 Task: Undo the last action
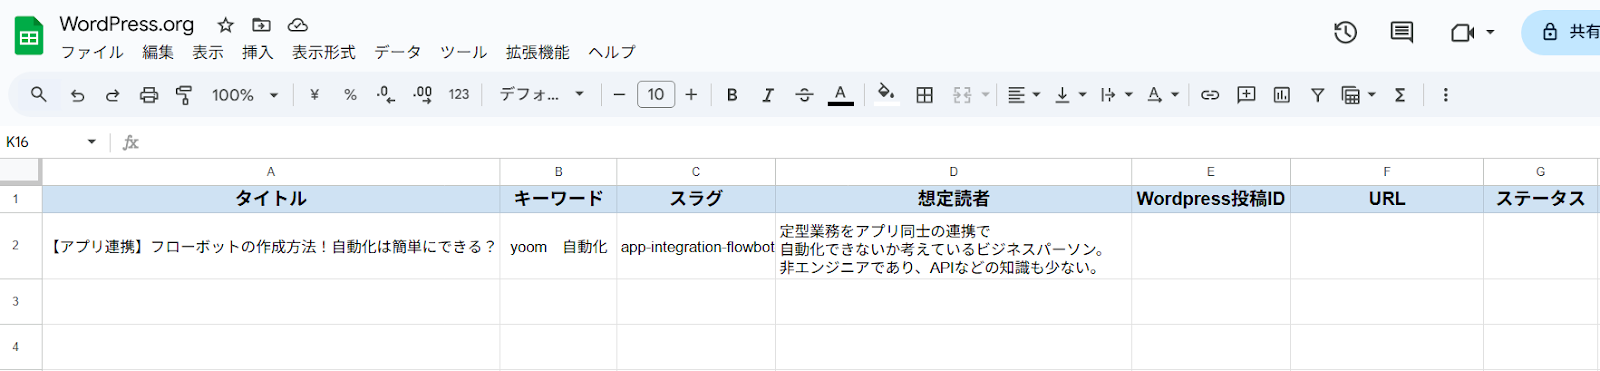pyautogui.click(x=77, y=95)
